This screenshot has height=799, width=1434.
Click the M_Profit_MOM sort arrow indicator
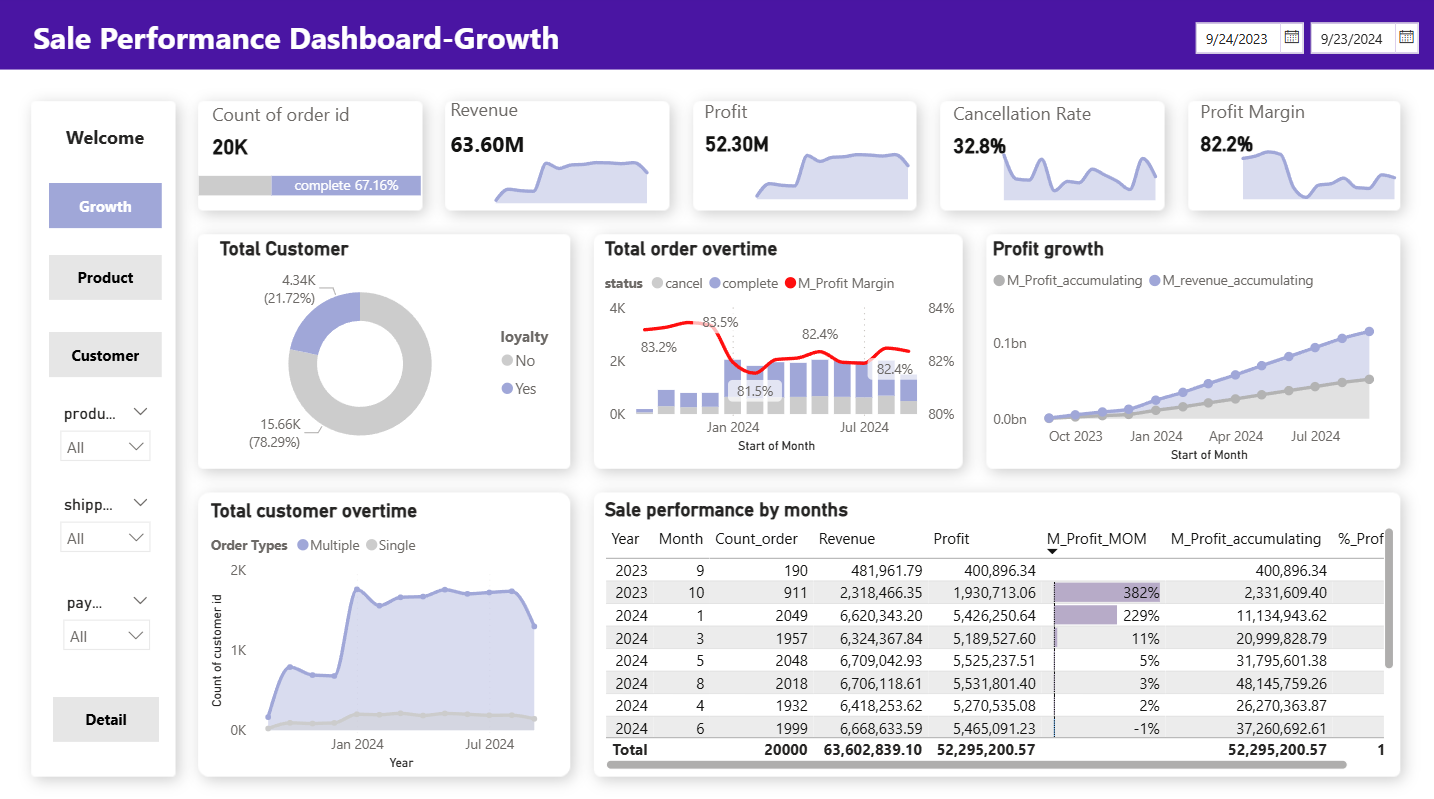1052,552
